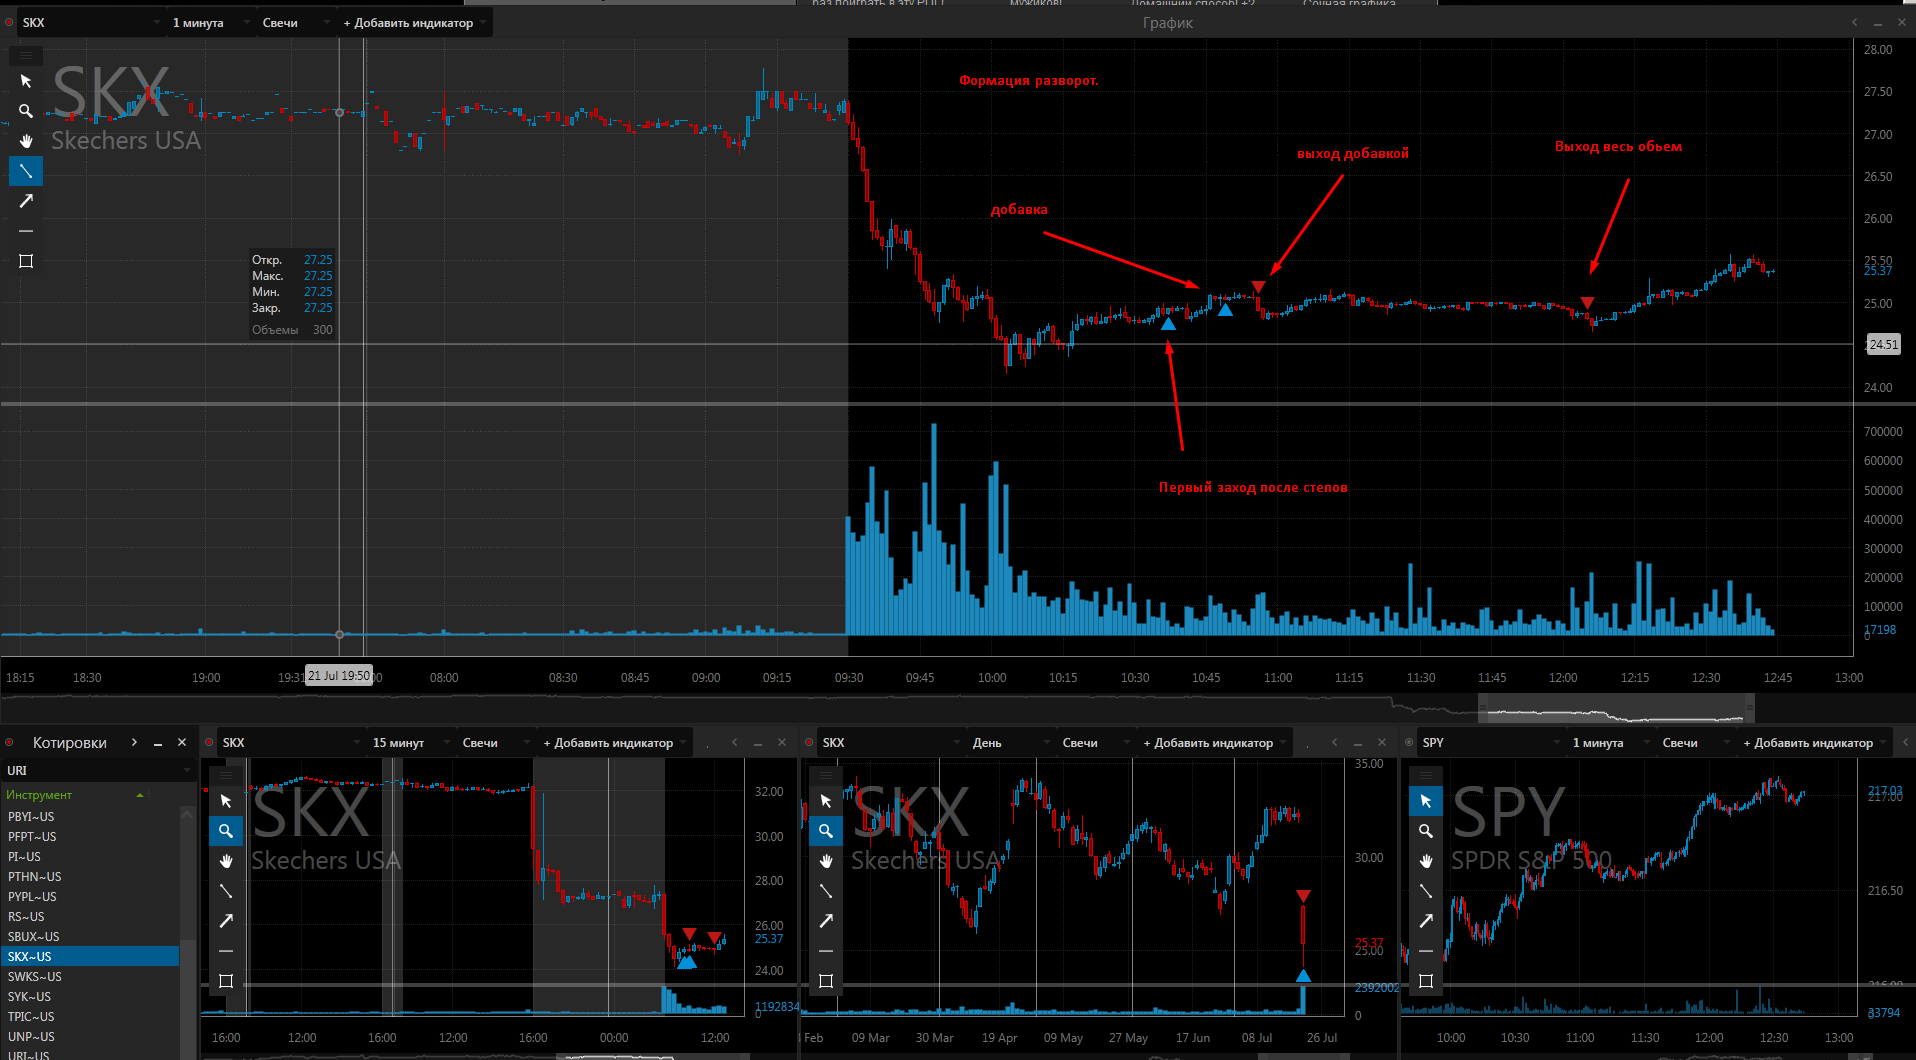Select the horizontal line tool in main chart

pos(26,231)
